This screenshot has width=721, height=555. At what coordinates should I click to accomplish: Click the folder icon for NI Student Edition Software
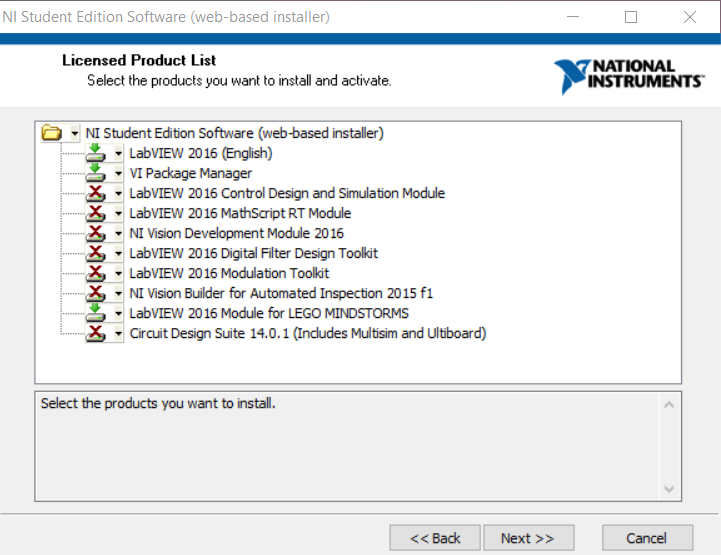click(x=52, y=133)
